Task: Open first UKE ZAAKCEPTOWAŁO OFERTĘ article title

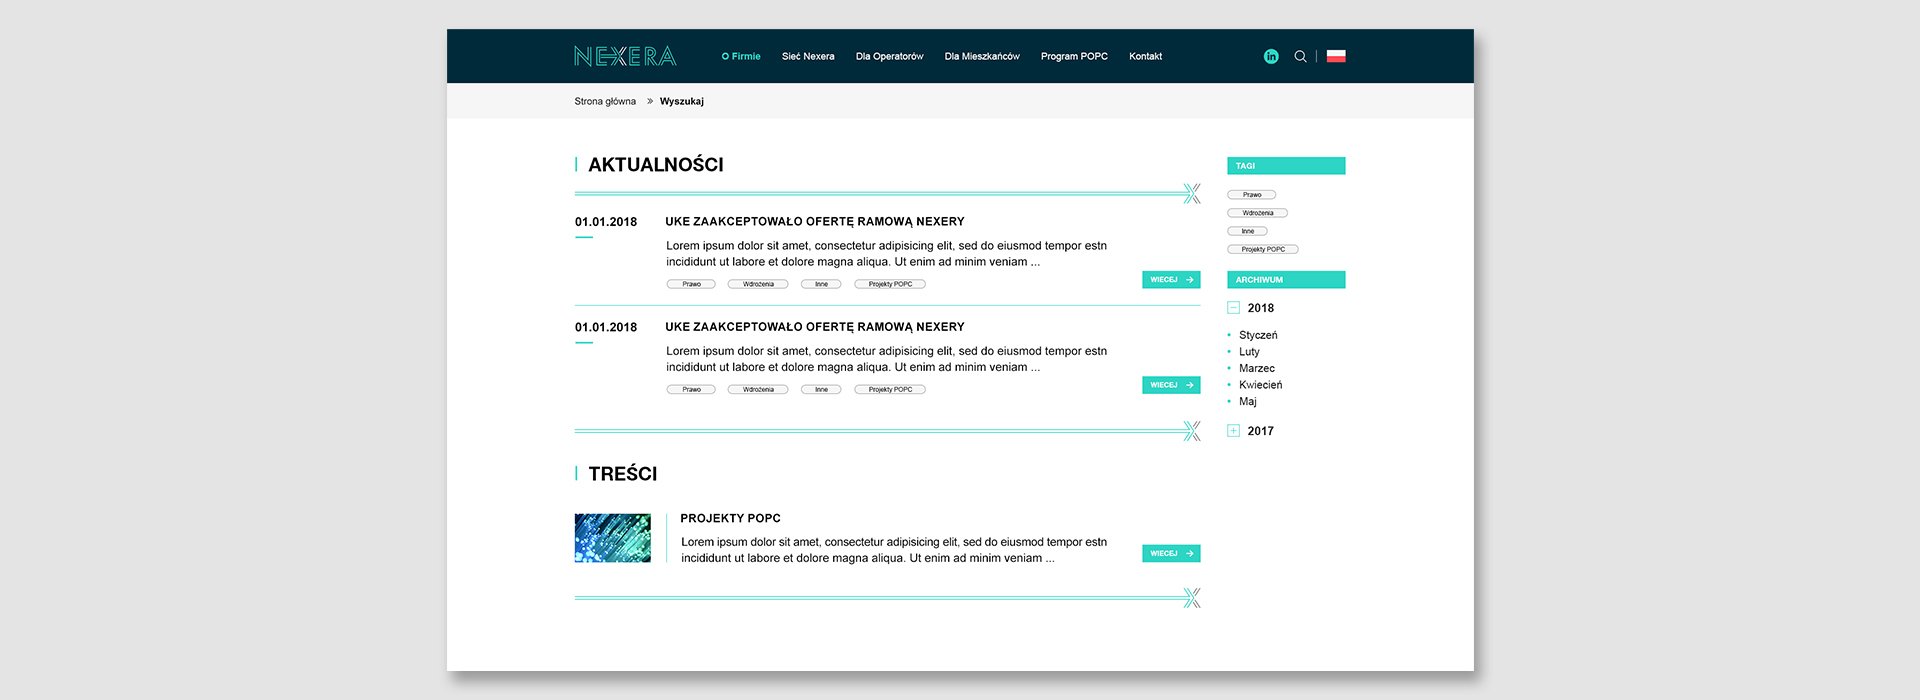Action: (x=815, y=221)
